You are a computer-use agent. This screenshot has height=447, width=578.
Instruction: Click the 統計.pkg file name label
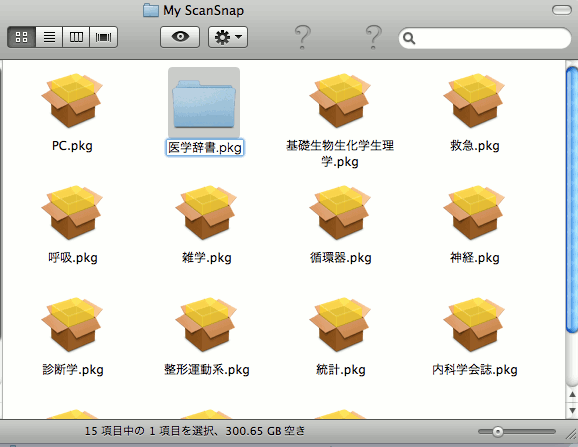tap(341, 370)
